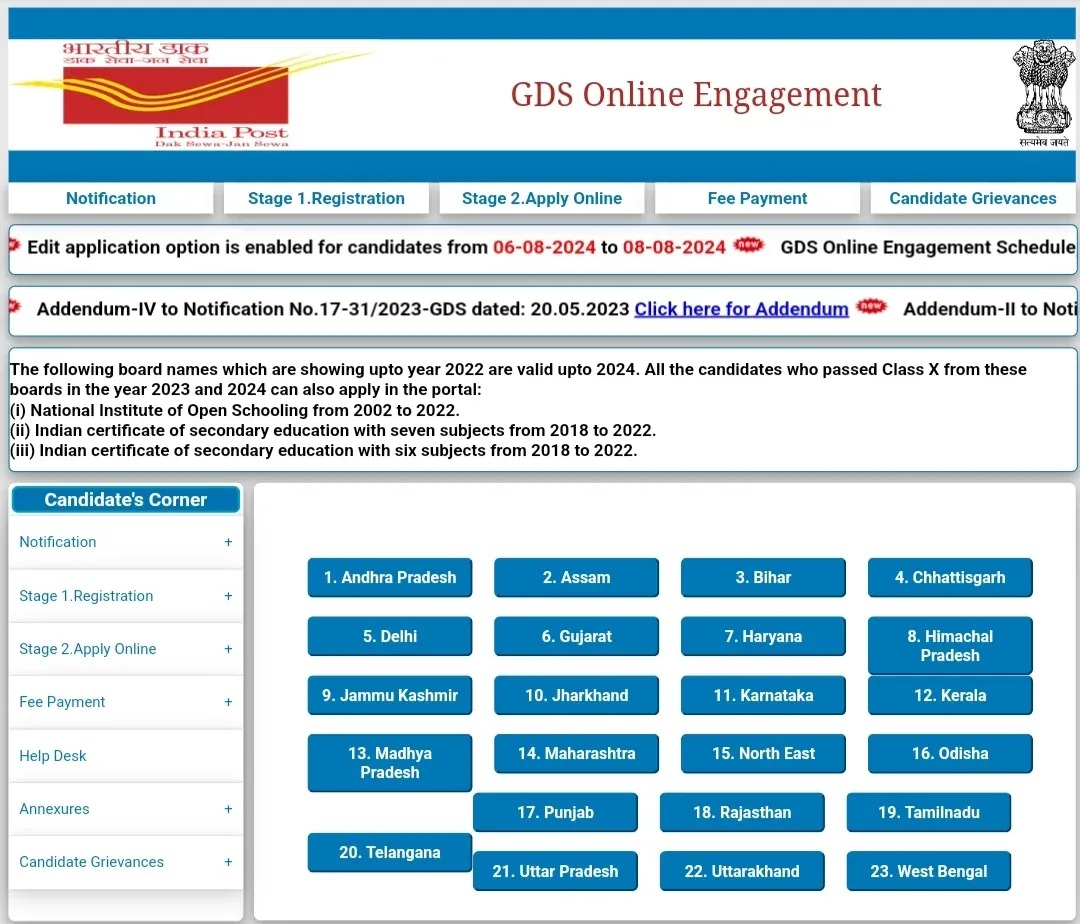This screenshot has height=924, width=1080.
Task: Open Fee Payment in the top navigation bar
Action: click(757, 198)
